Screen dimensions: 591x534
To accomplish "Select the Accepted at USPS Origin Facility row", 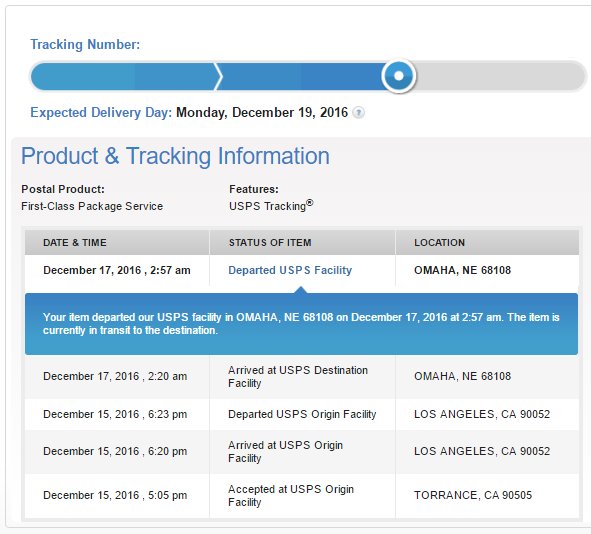I will coord(302,496).
